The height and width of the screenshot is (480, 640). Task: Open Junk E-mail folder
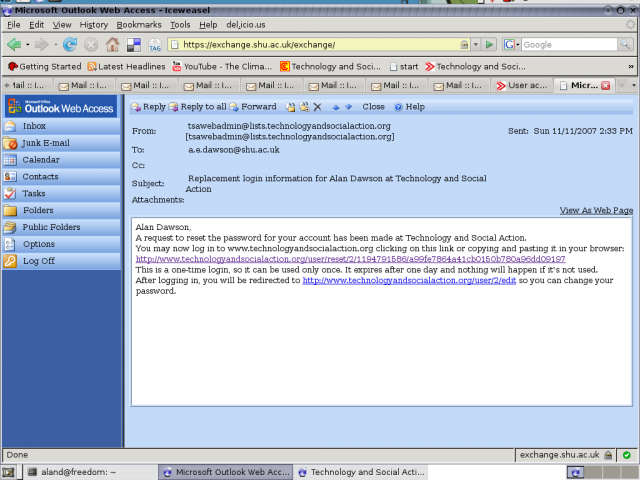point(45,143)
